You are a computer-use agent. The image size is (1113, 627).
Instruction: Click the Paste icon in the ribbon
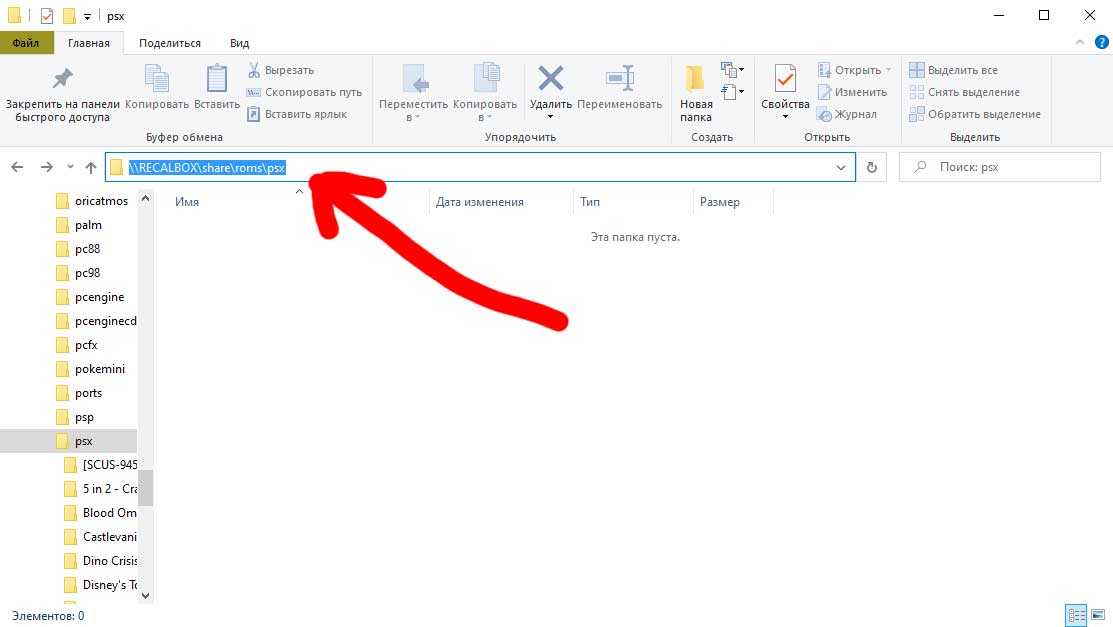217,79
